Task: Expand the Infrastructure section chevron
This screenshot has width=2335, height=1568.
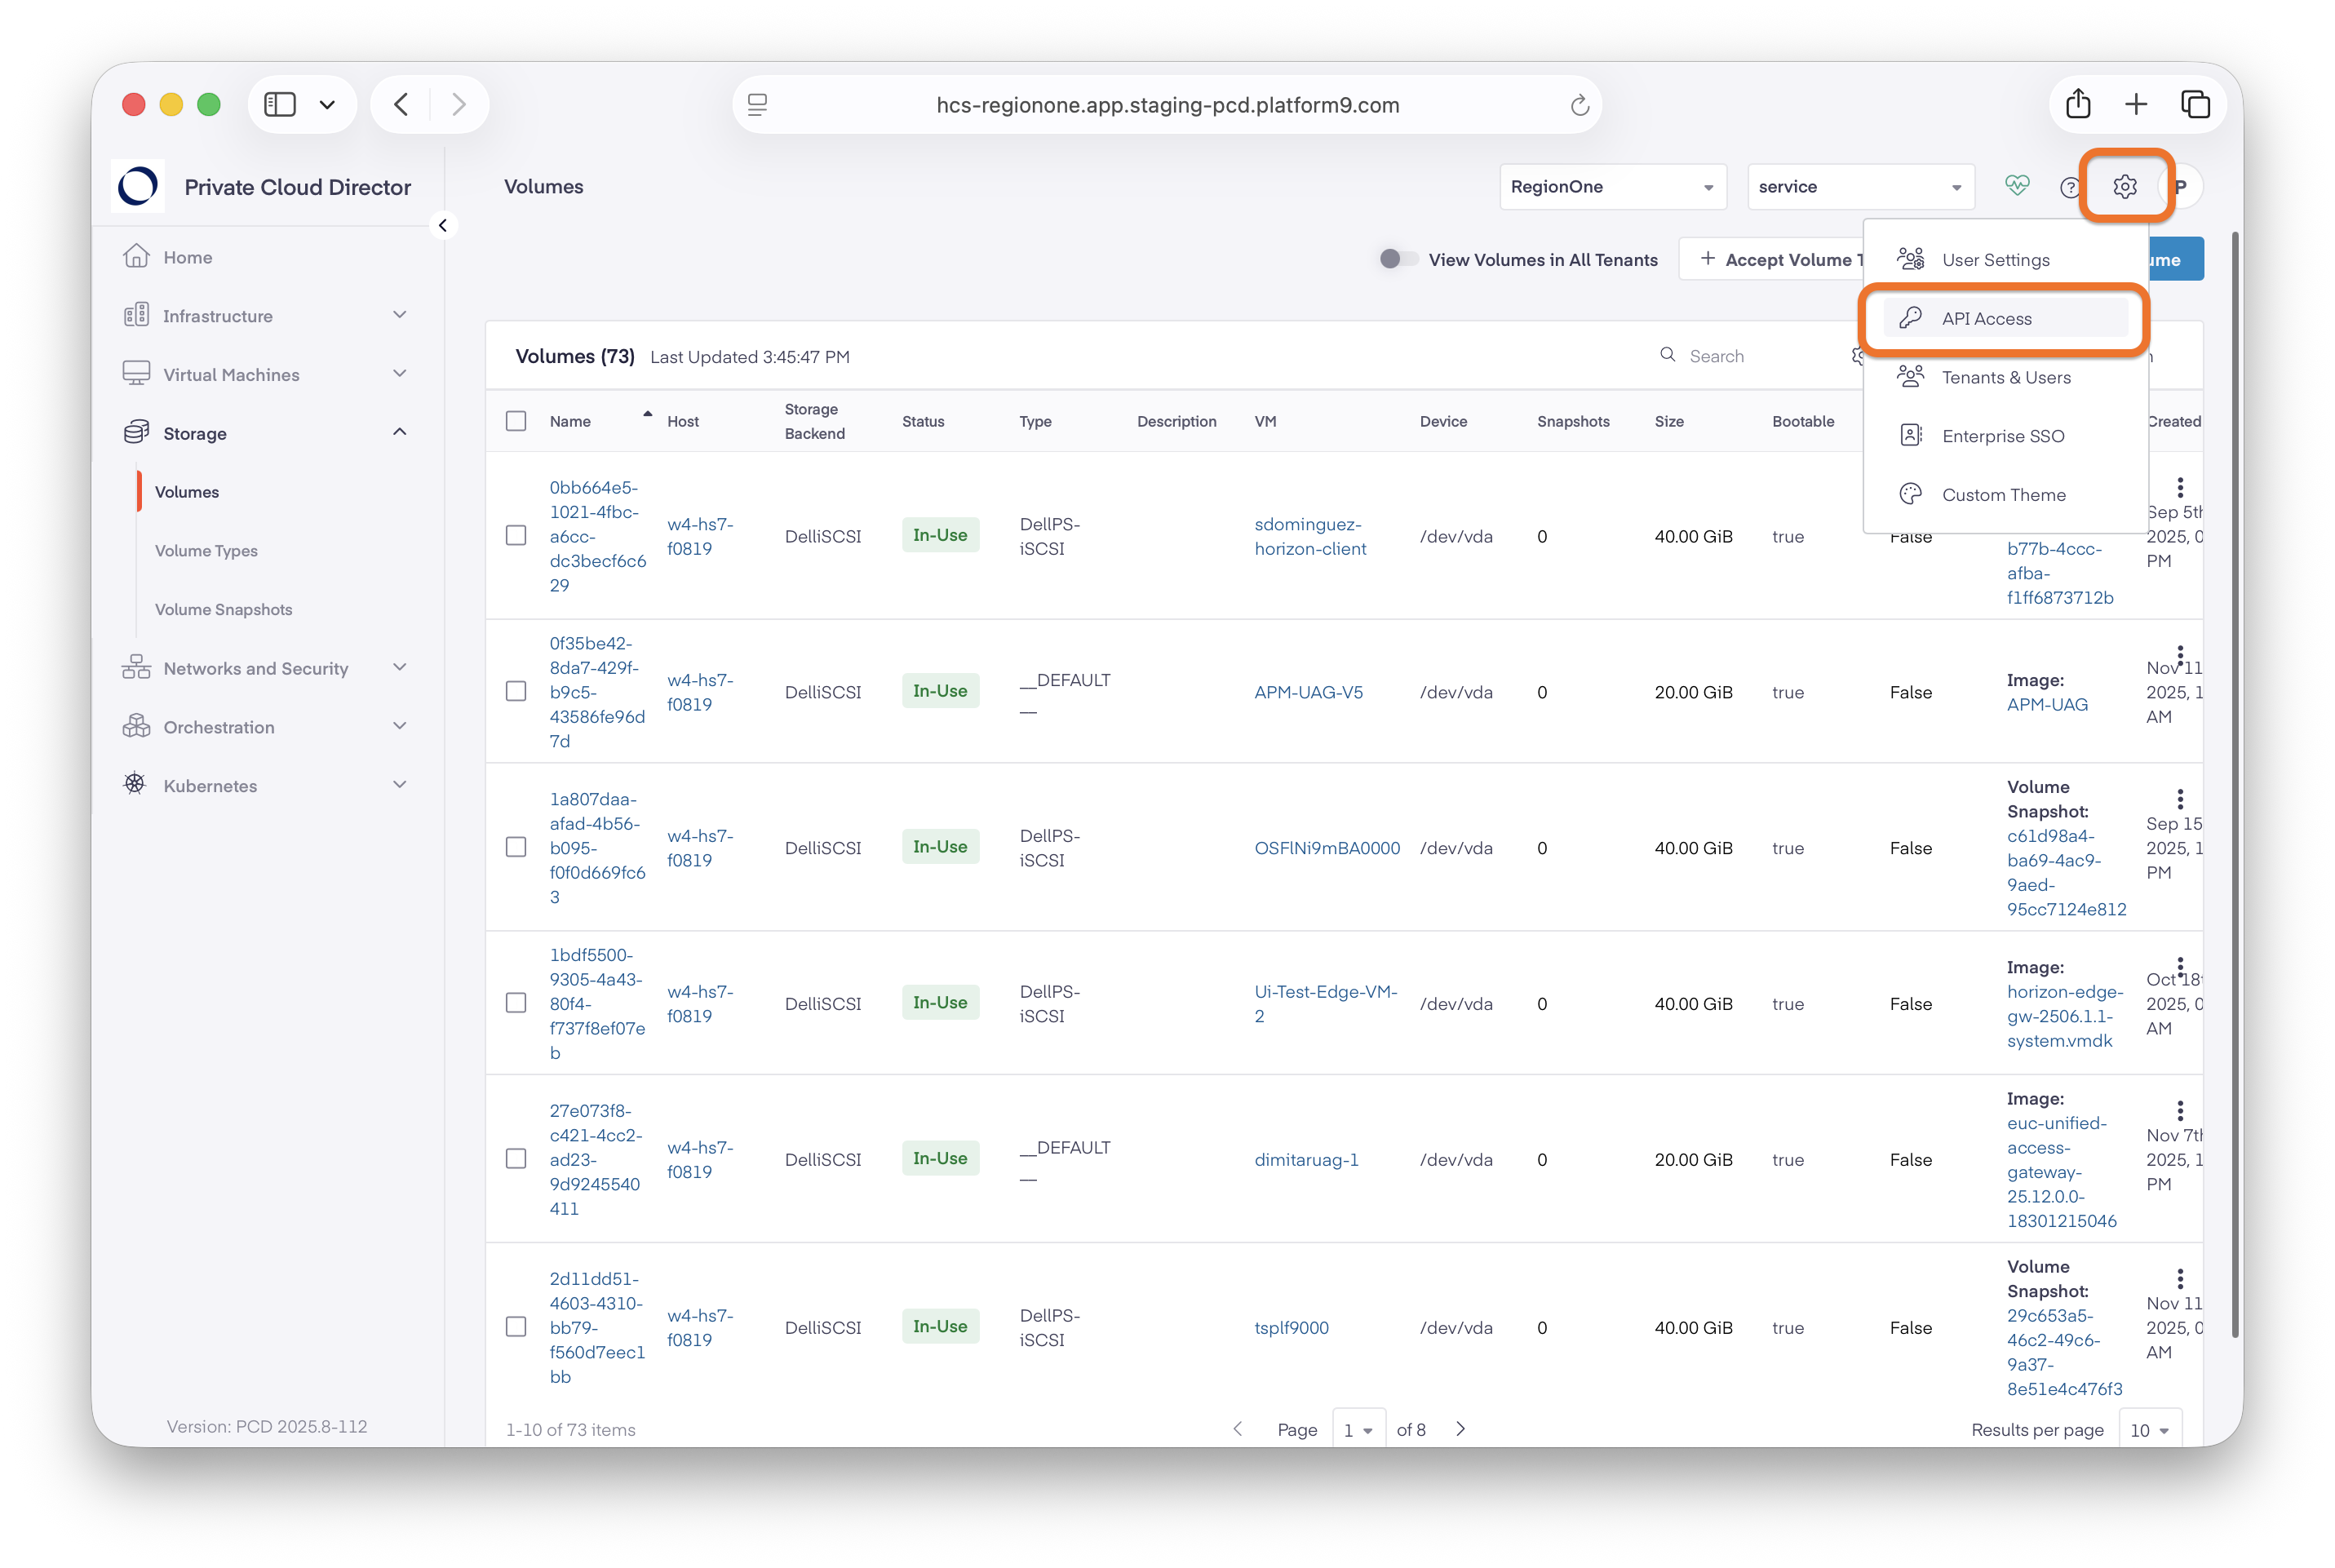Action: coord(400,315)
